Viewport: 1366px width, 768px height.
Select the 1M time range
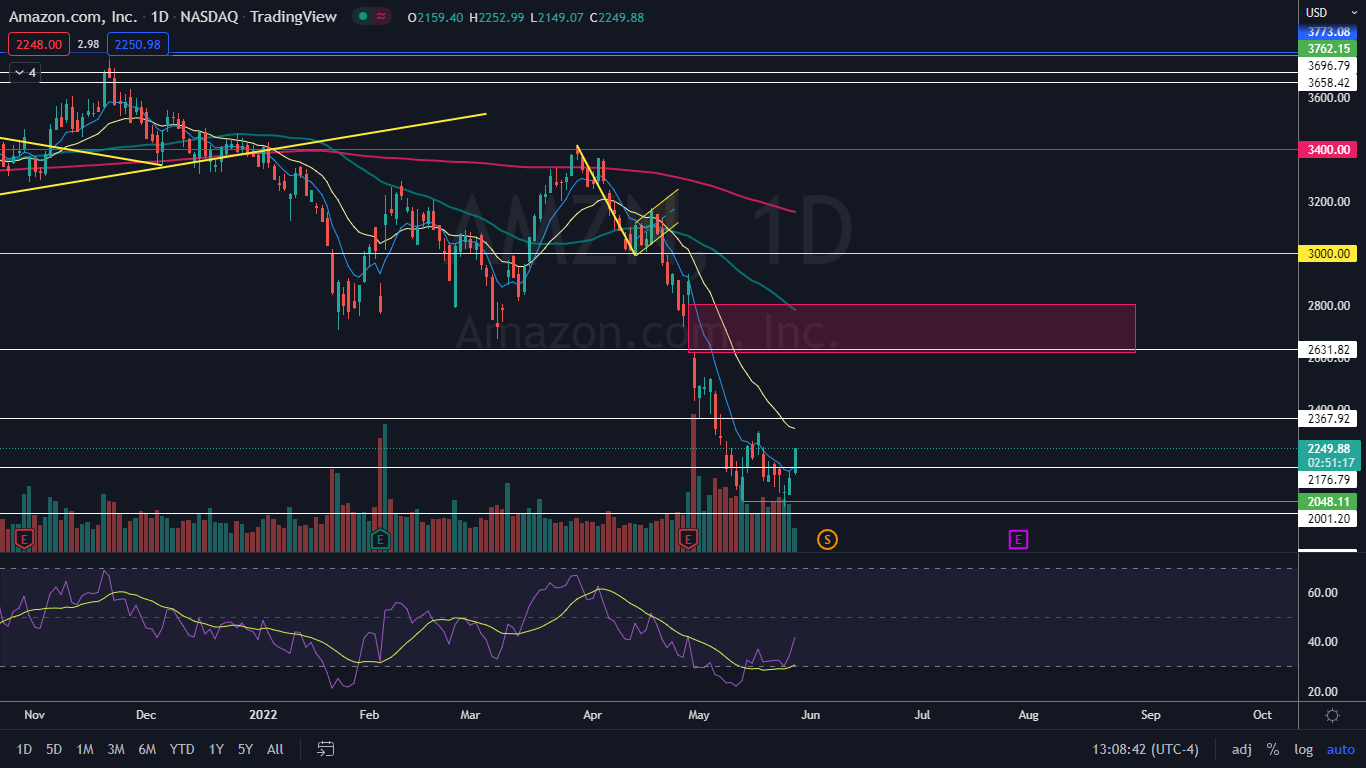(85, 749)
